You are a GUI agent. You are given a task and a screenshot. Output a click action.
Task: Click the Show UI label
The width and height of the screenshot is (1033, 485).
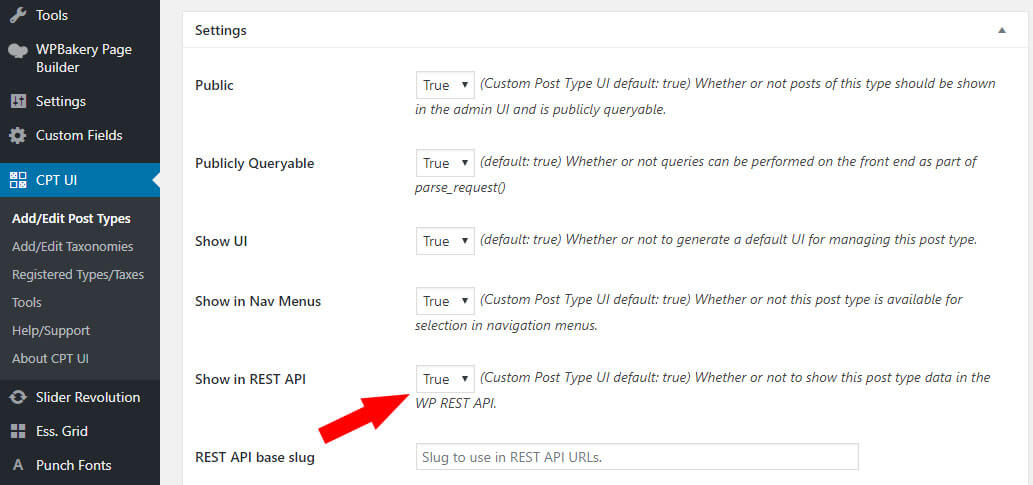click(221, 241)
